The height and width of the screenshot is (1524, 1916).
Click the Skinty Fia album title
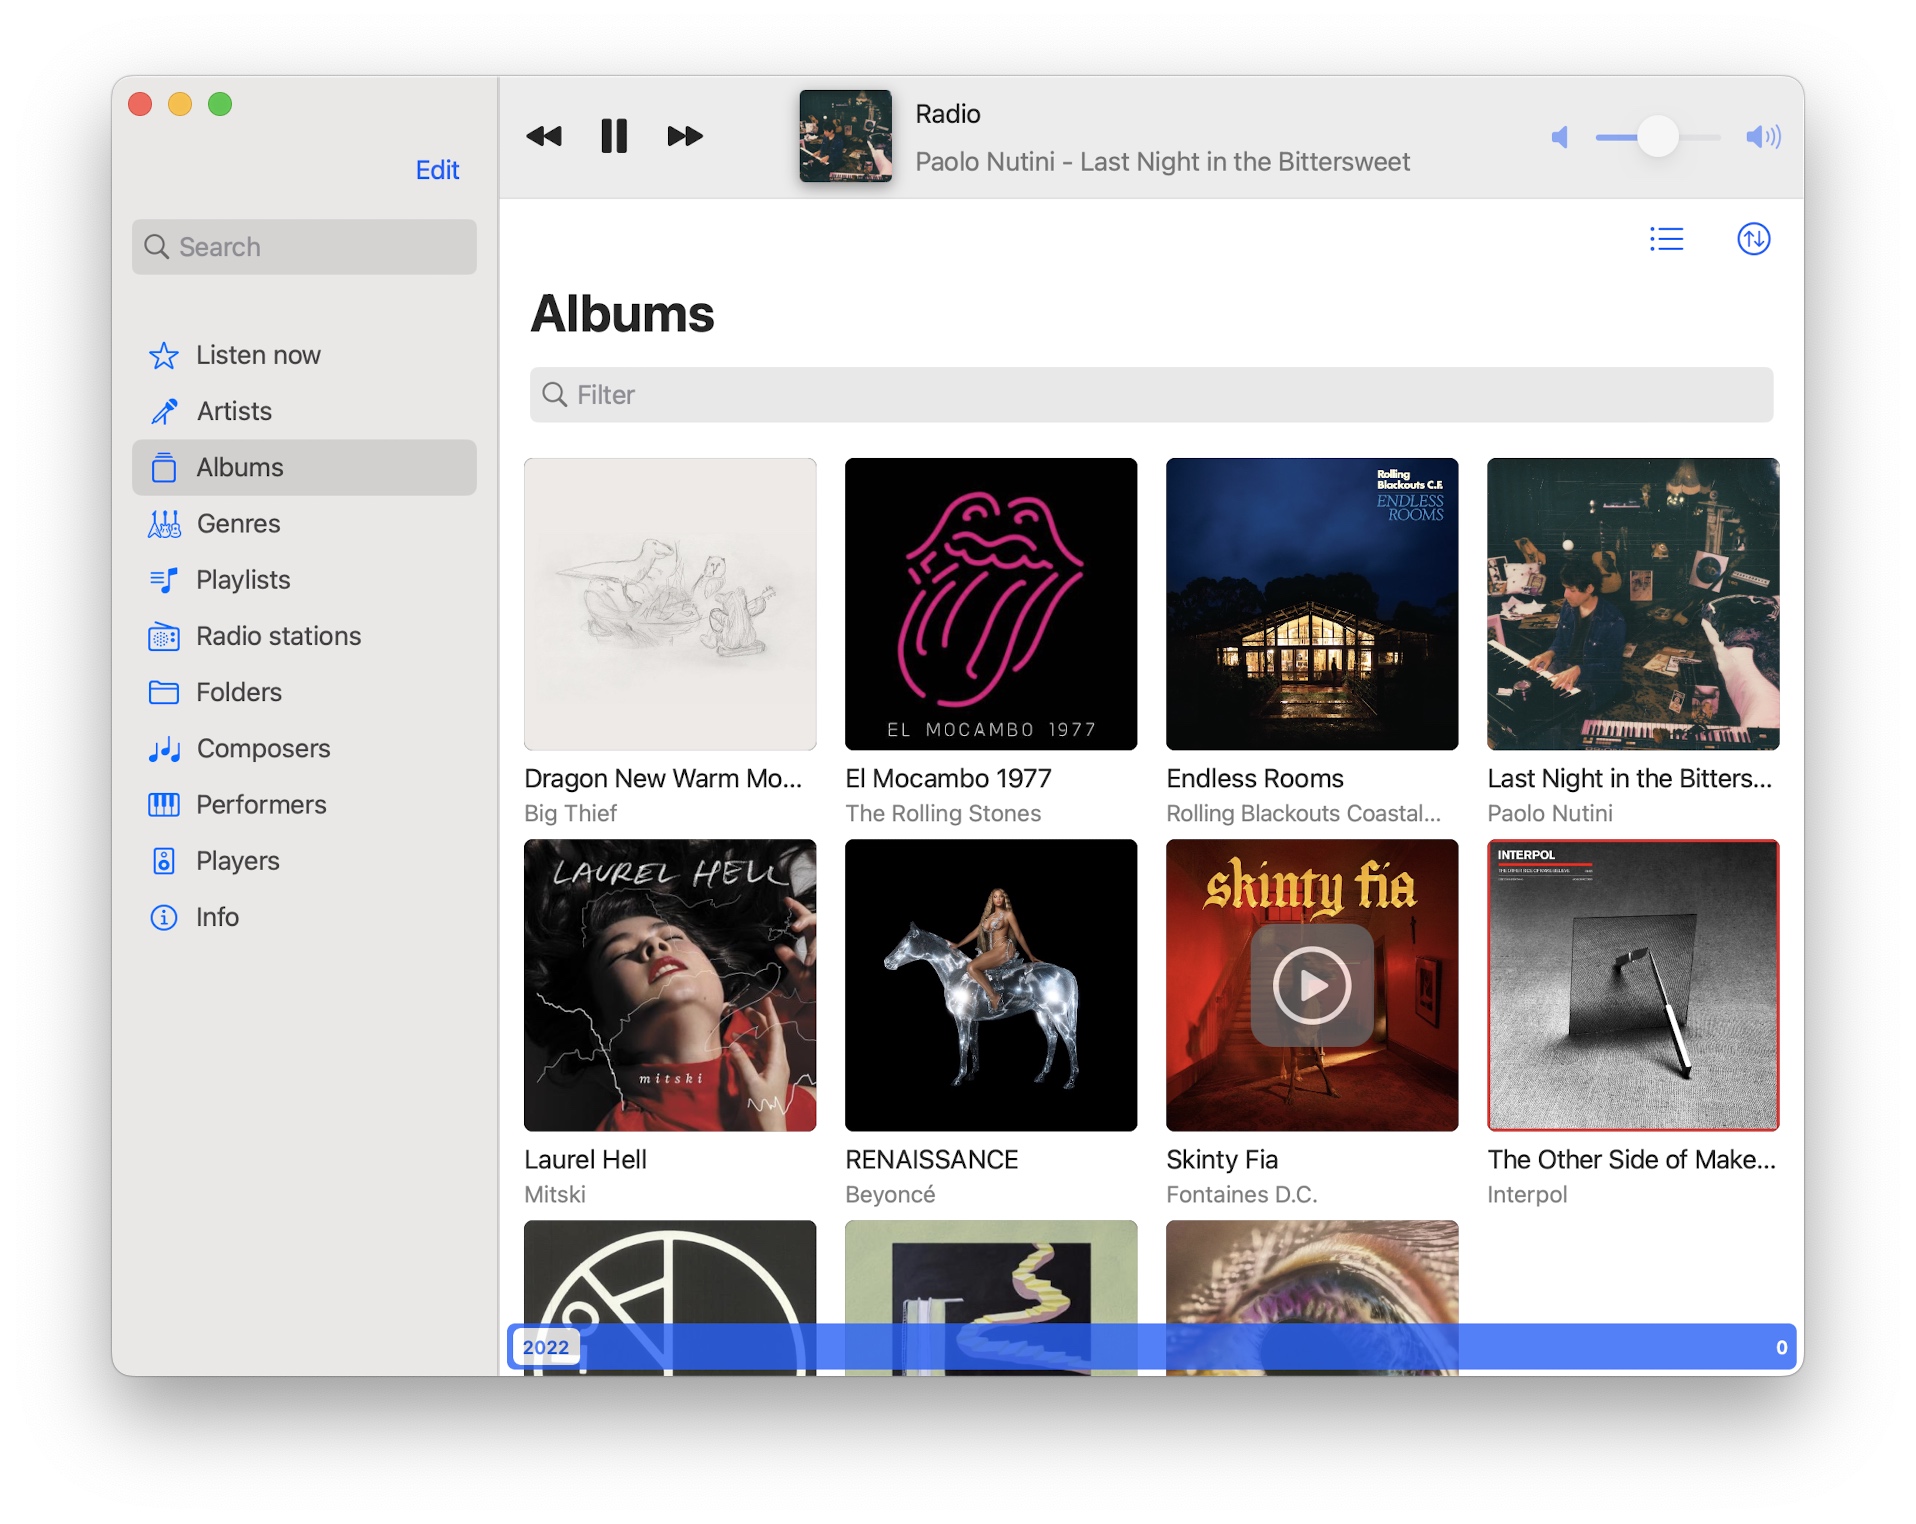pos(1222,1159)
